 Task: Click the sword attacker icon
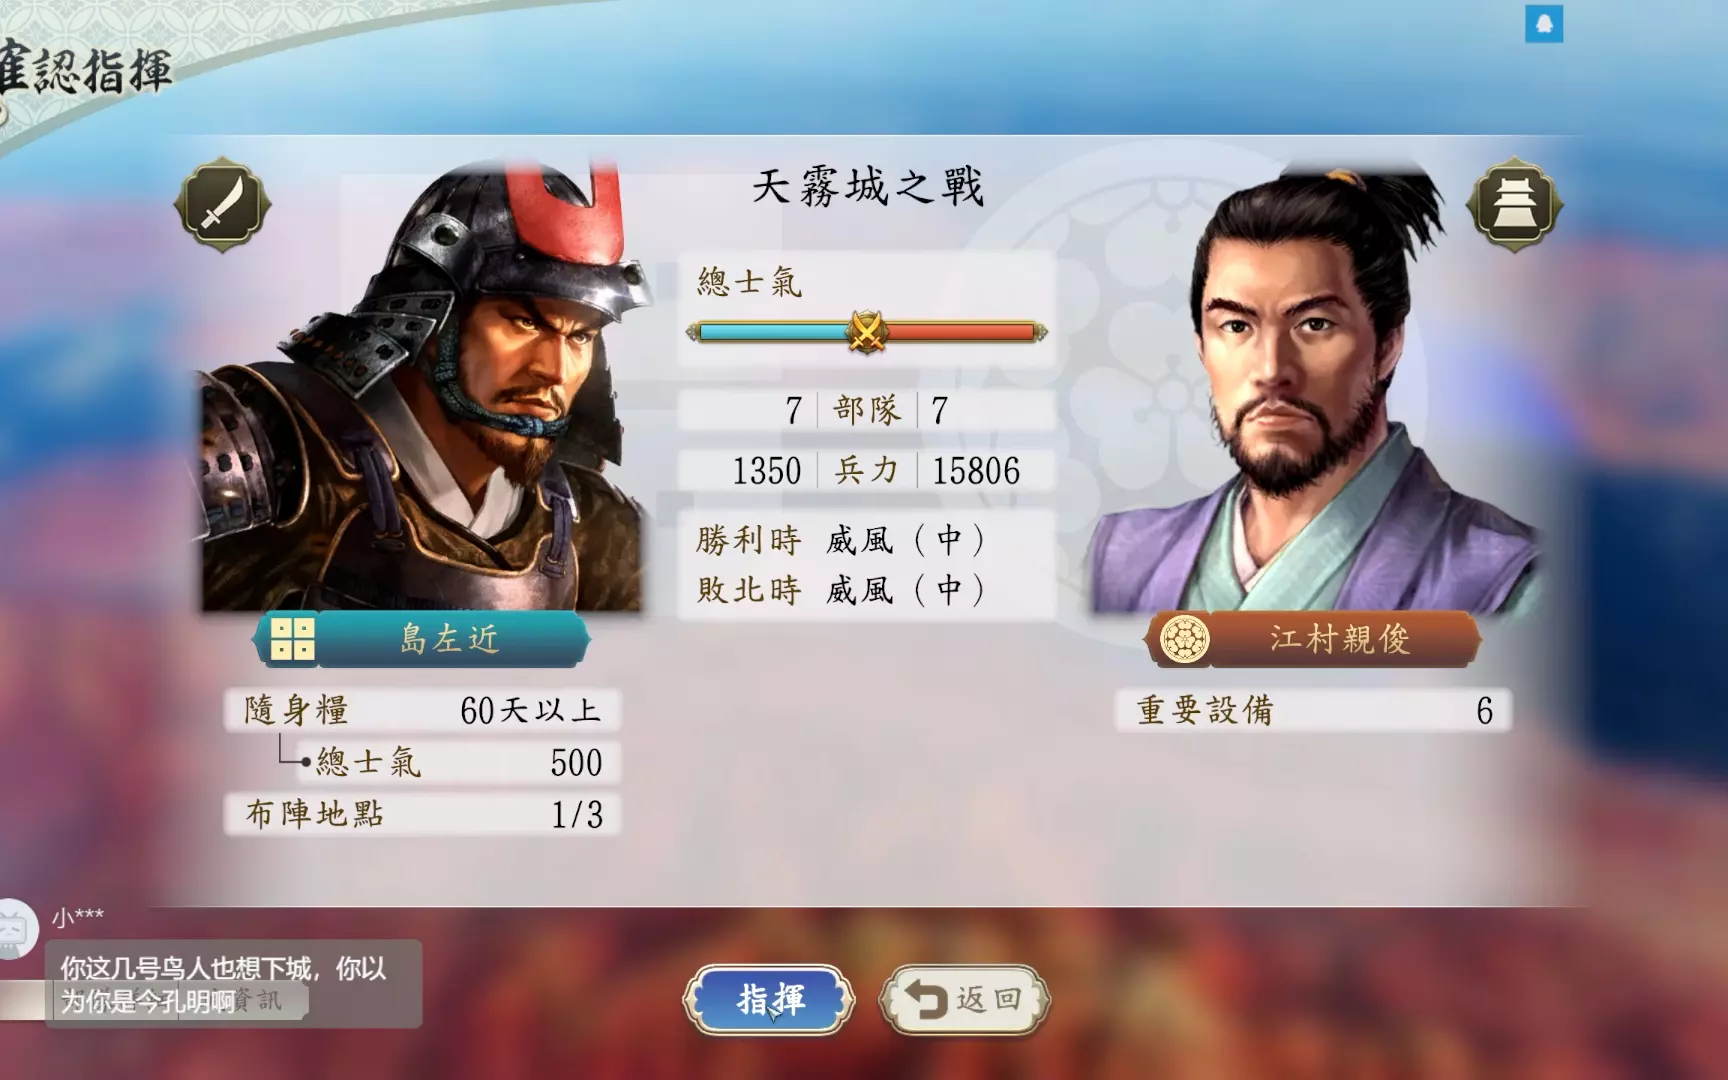coord(222,204)
